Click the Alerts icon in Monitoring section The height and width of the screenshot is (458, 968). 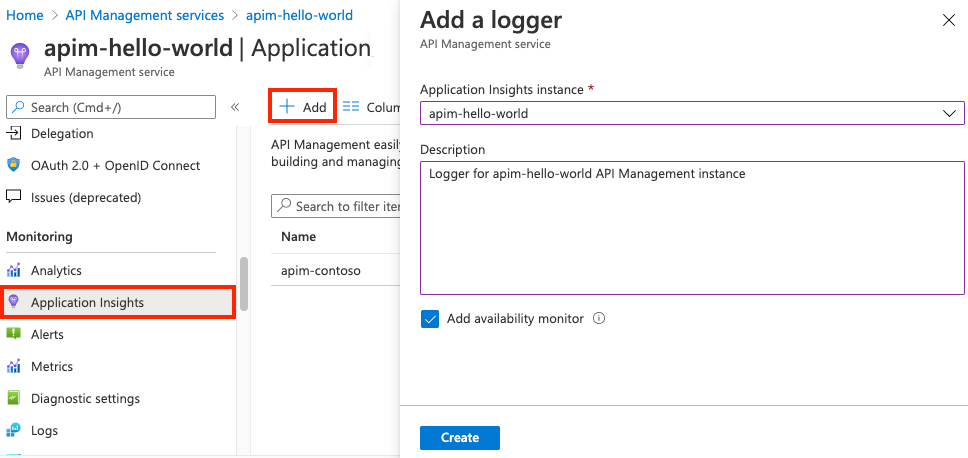click(14, 335)
